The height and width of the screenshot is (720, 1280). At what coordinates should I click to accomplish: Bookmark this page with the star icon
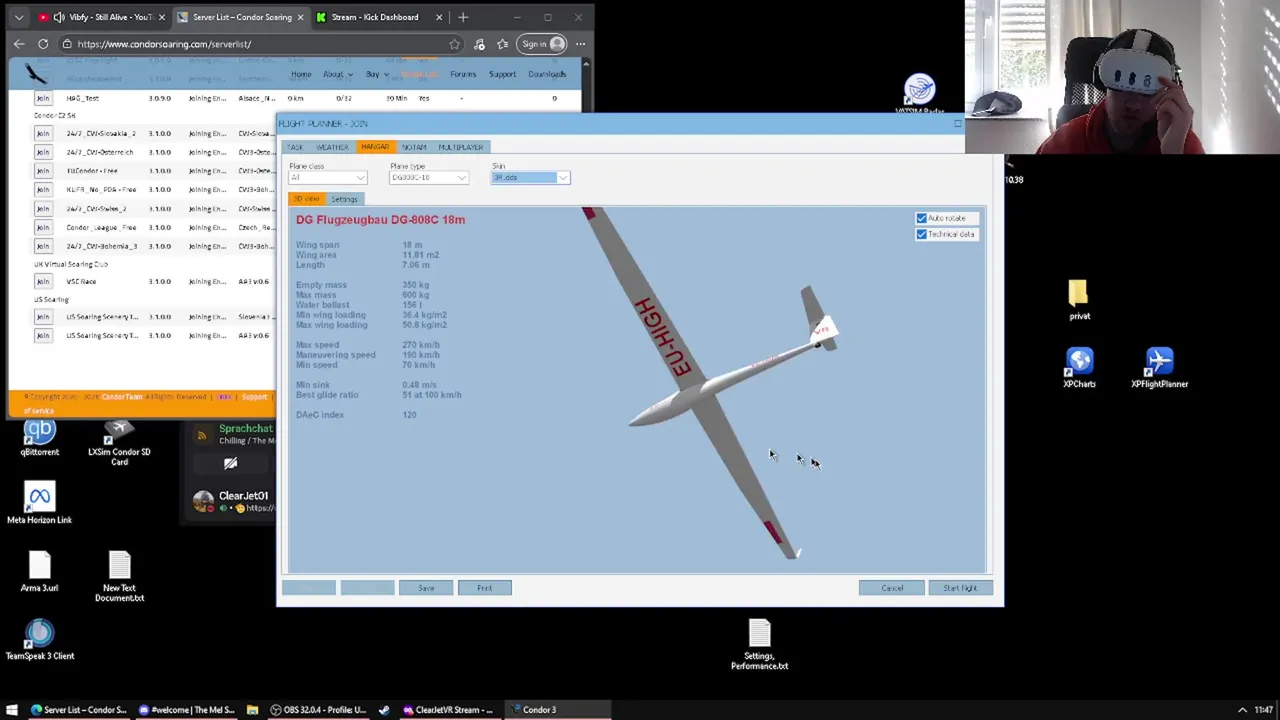pyautogui.click(x=455, y=44)
